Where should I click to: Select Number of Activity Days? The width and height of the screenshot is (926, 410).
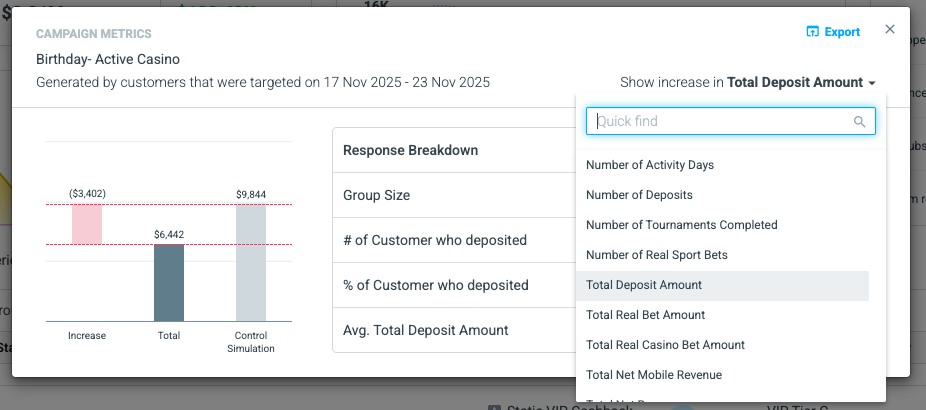pos(722,165)
